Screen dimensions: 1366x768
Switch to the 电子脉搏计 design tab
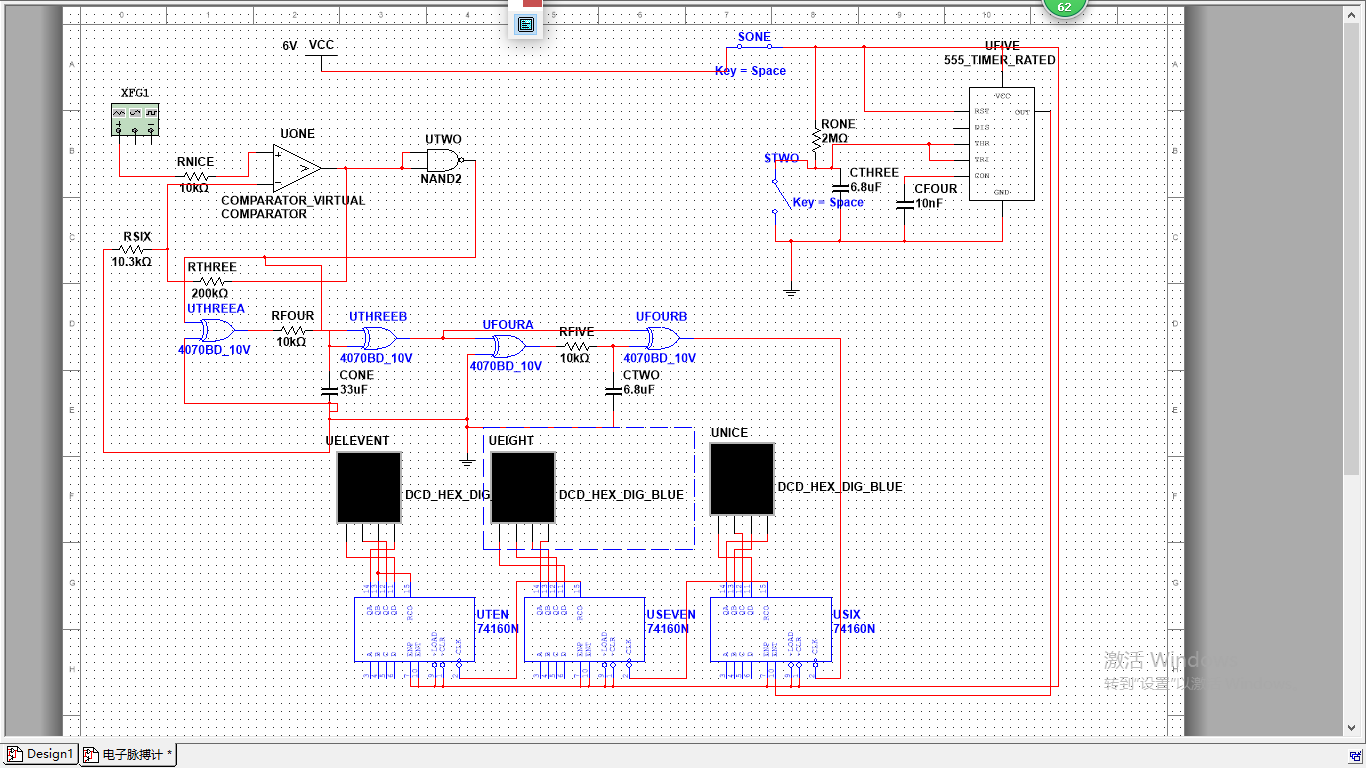click(128, 754)
